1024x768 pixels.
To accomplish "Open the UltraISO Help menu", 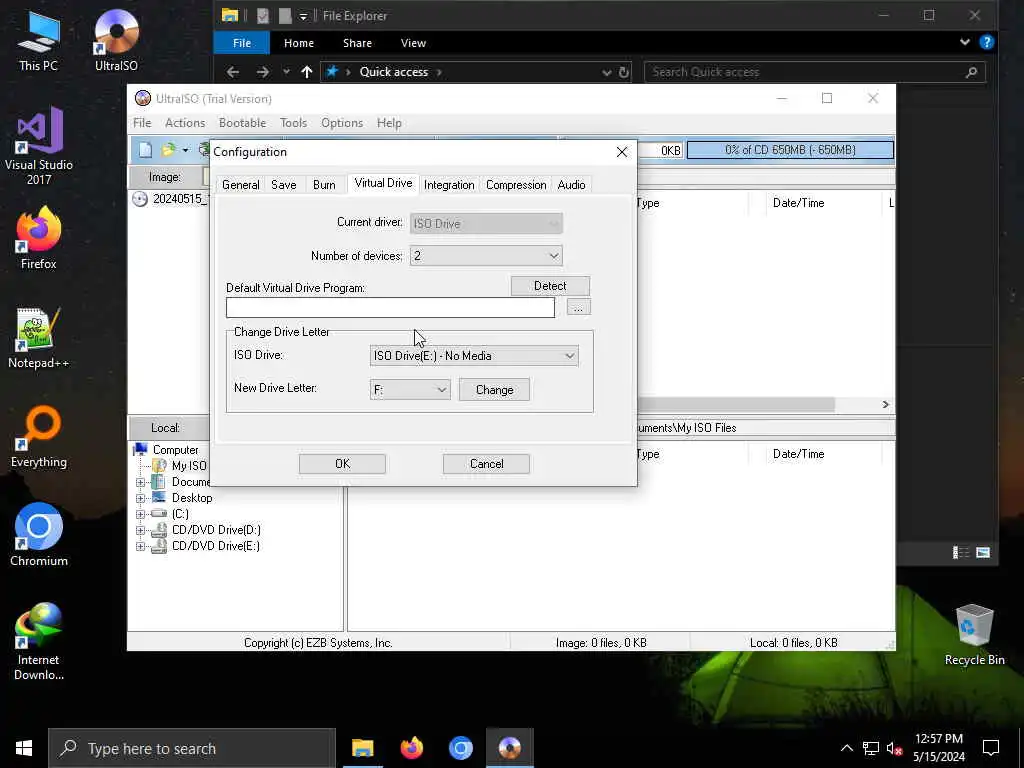I will click(389, 123).
